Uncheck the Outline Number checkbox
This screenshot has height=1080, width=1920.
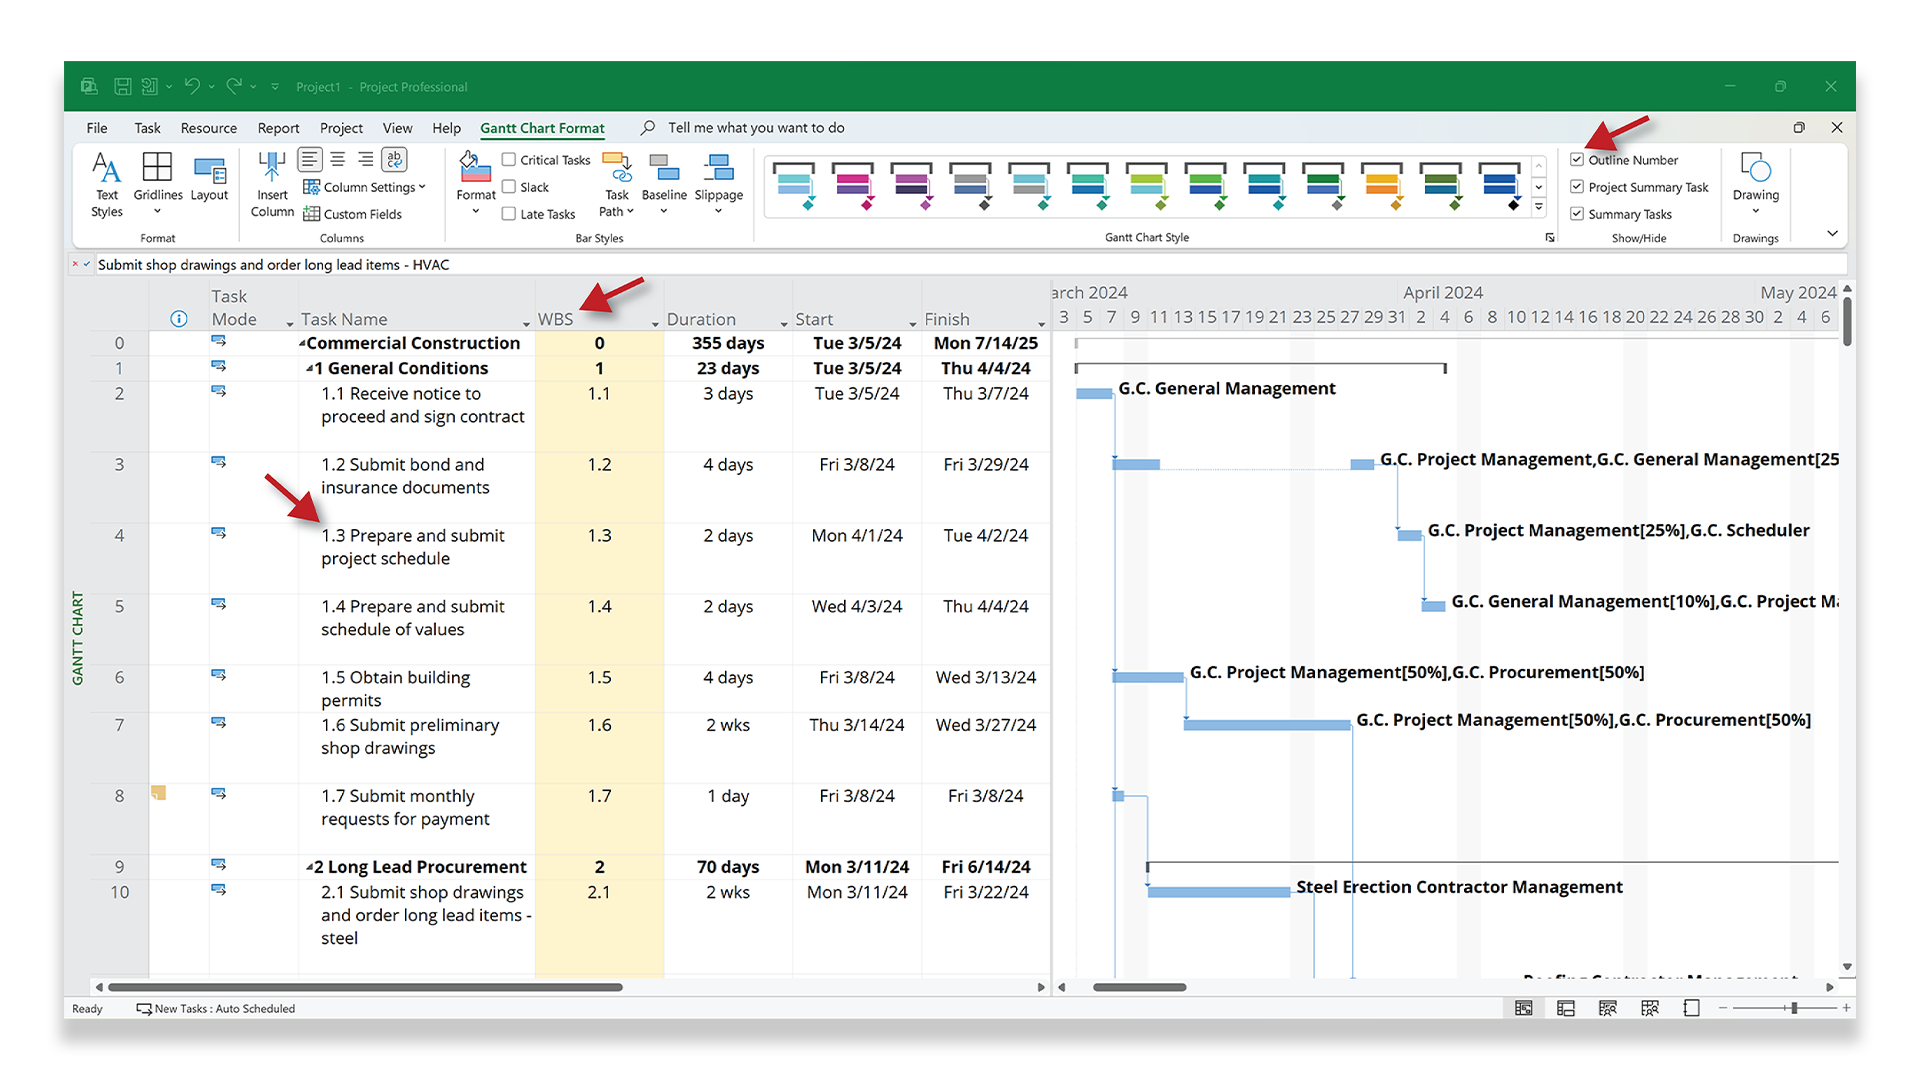coord(1577,160)
